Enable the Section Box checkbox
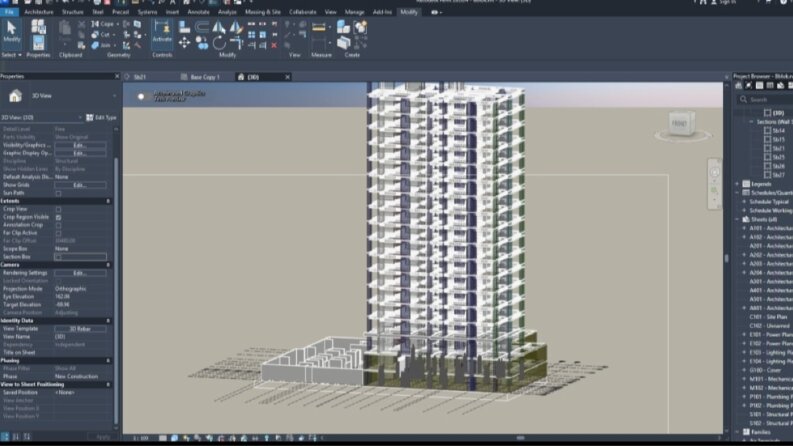Screen dimensions: 793x446 coord(58,257)
